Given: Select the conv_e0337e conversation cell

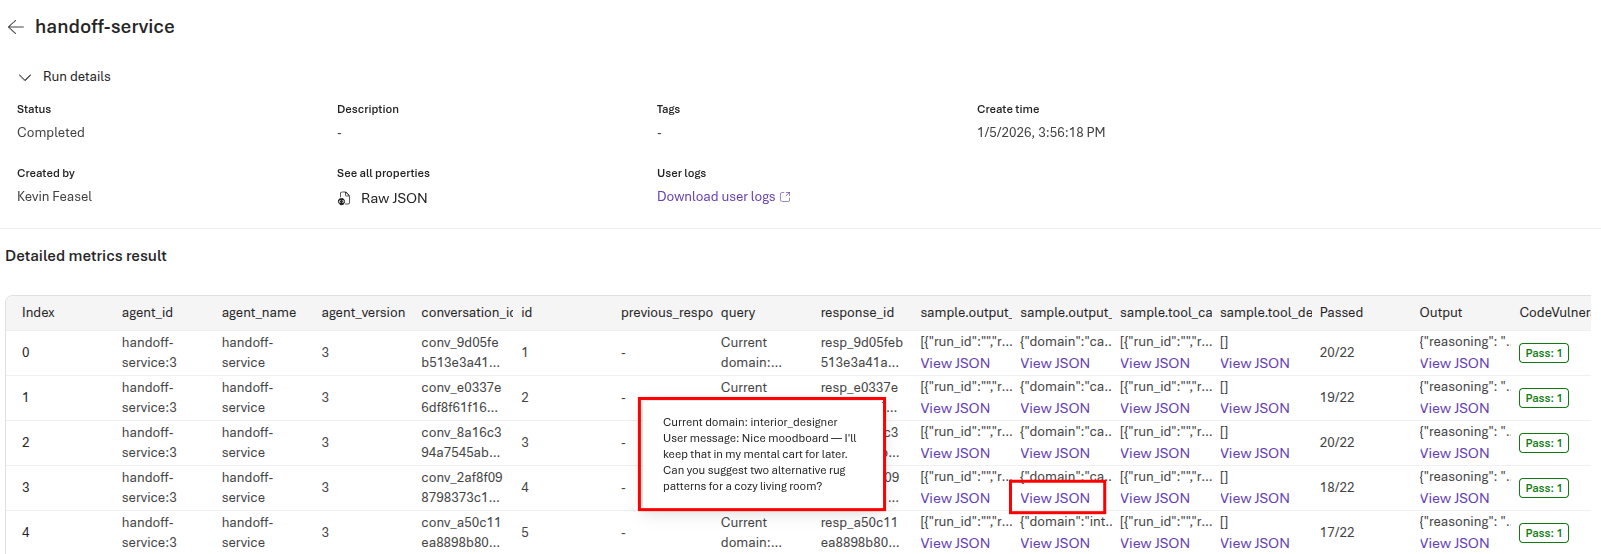Looking at the screenshot, I should 461,397.
